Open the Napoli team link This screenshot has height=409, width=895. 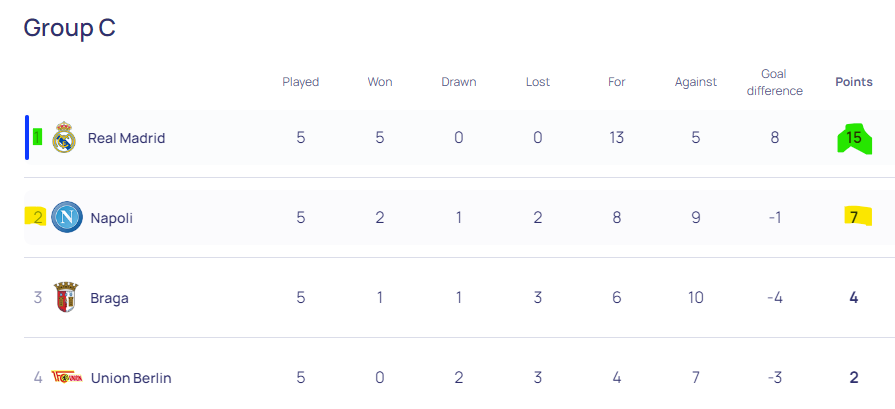tap(111, 218)
